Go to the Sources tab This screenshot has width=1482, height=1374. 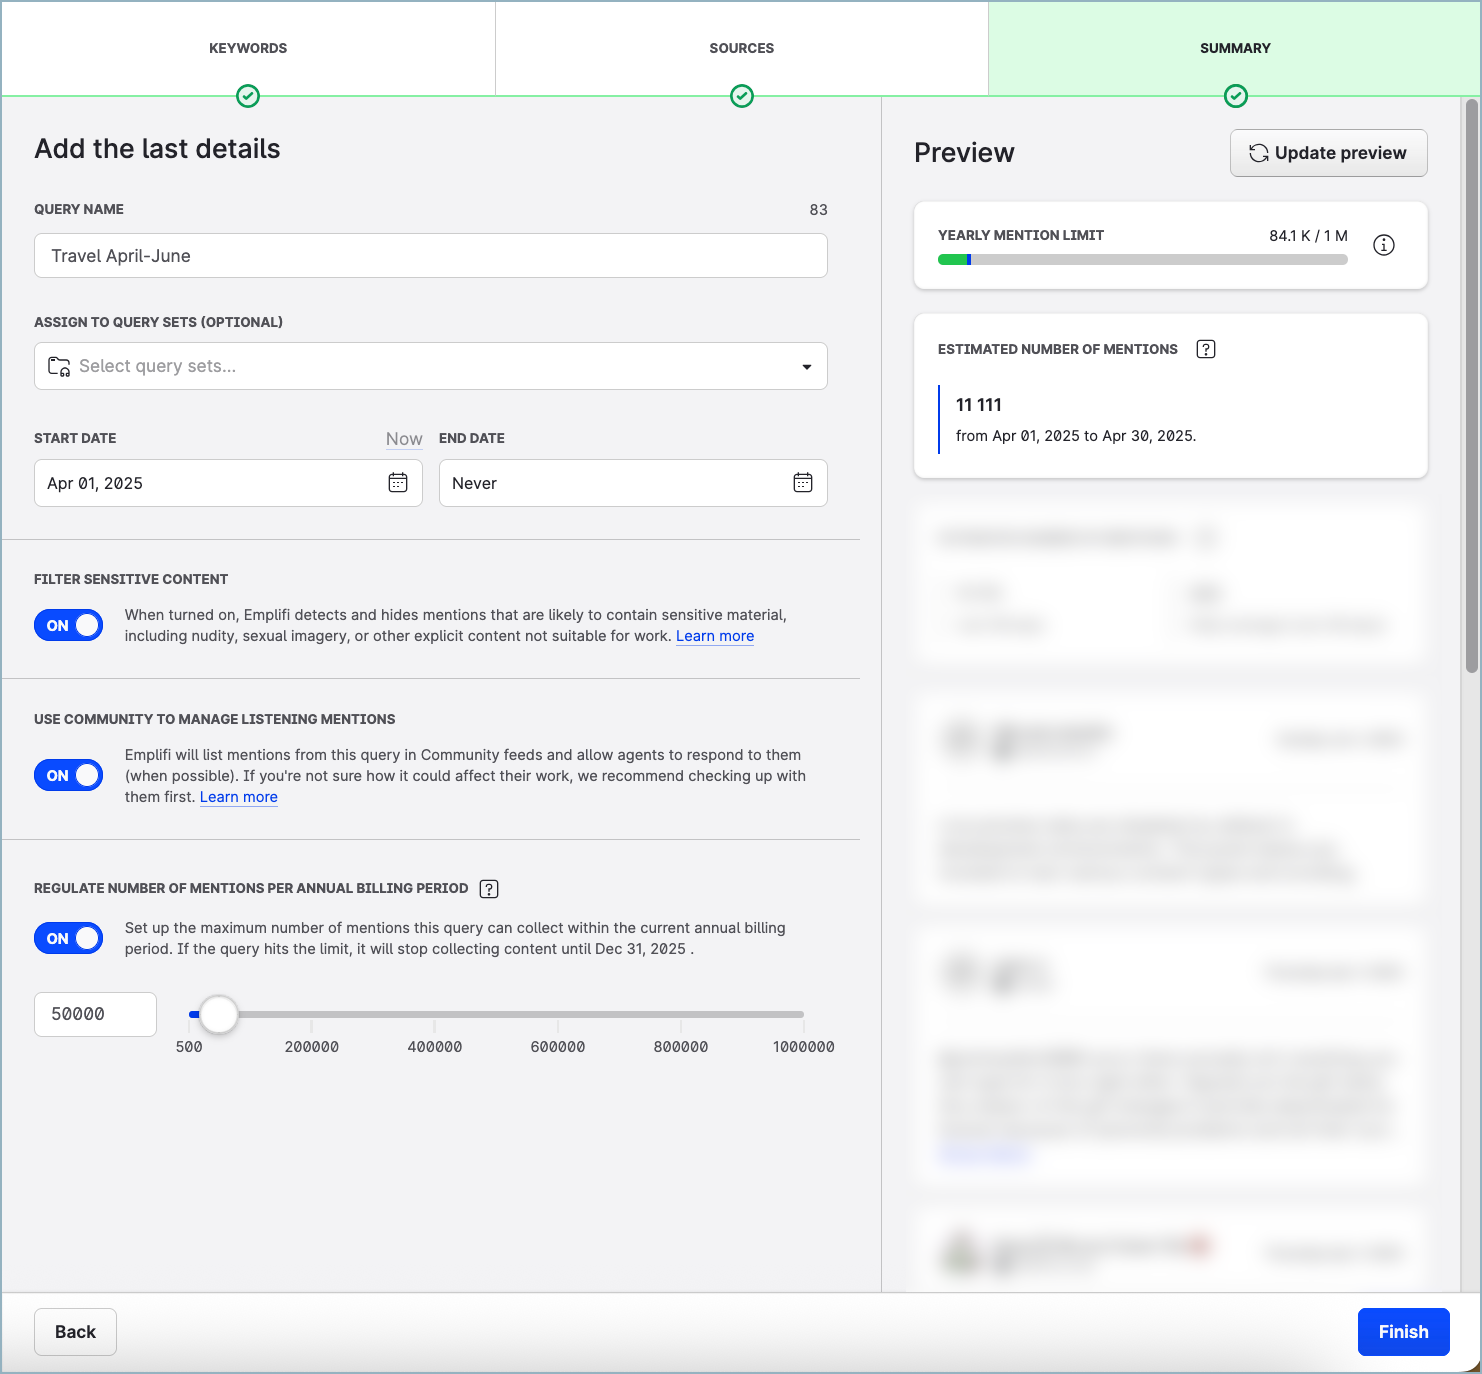click(x=742, y=48)
